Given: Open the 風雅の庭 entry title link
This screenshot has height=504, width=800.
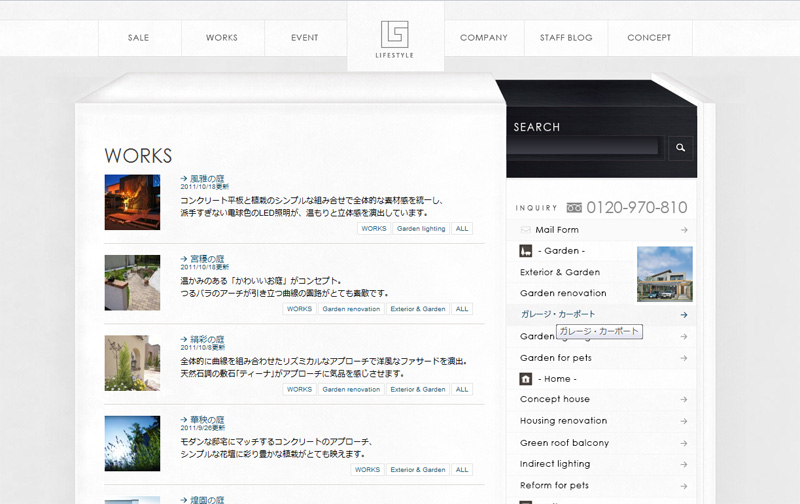Looking at the screenshot, I should coord(207,179).
